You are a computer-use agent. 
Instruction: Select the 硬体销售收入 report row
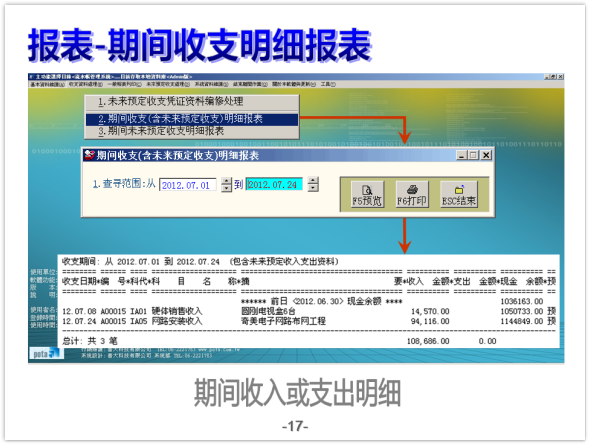pyautogui.click(x=309, y=311)
